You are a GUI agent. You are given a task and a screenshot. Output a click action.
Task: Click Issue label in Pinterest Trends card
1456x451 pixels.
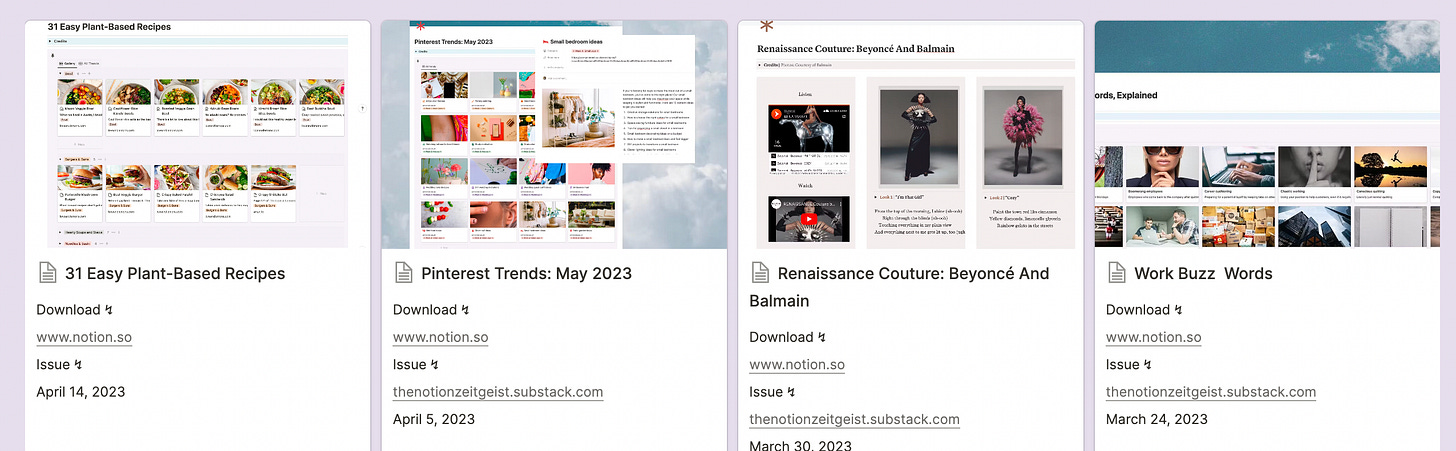[x=417, y=365]
